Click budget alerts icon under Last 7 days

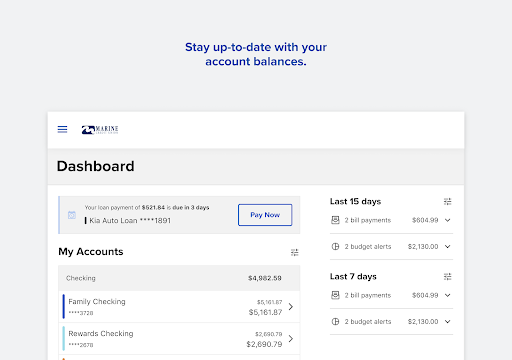tap(335, 321)
